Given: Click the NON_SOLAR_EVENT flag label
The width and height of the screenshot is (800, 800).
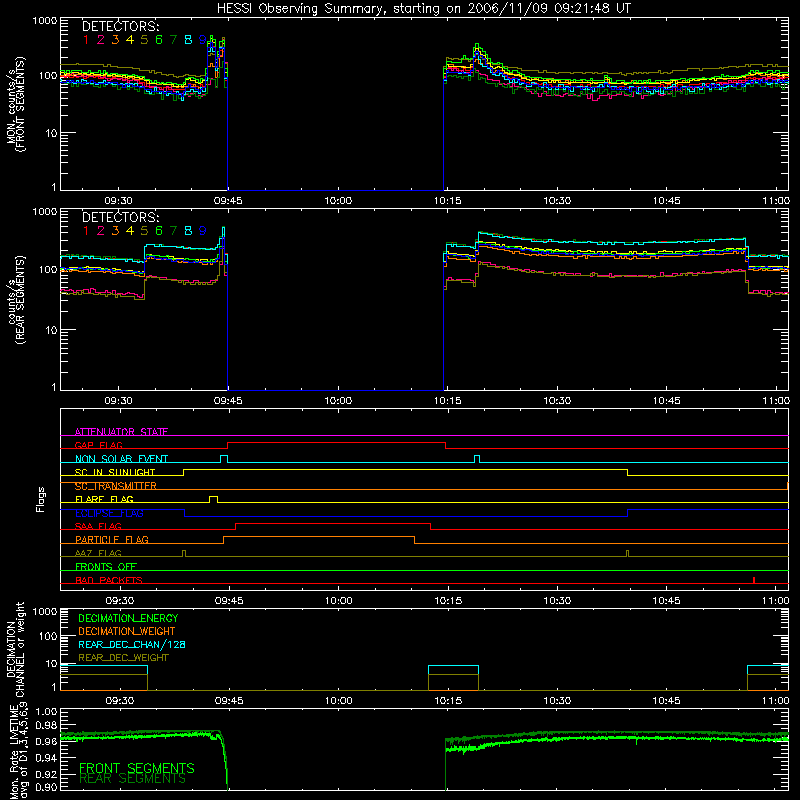Looking at the screenshot, I should 121,459.
